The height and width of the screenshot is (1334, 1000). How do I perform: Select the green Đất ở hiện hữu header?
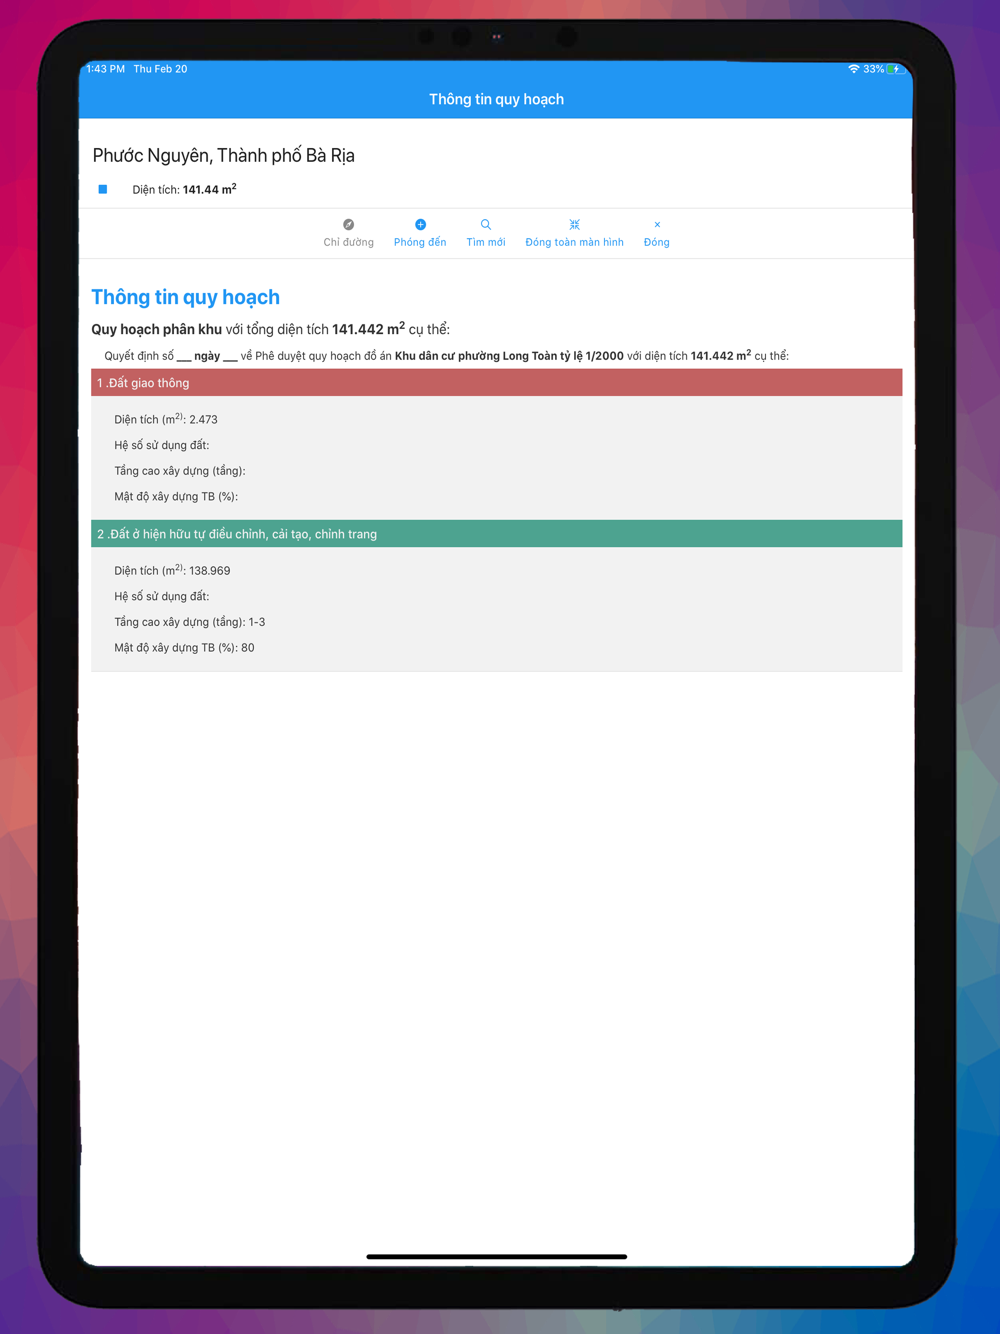pos(497,534)
